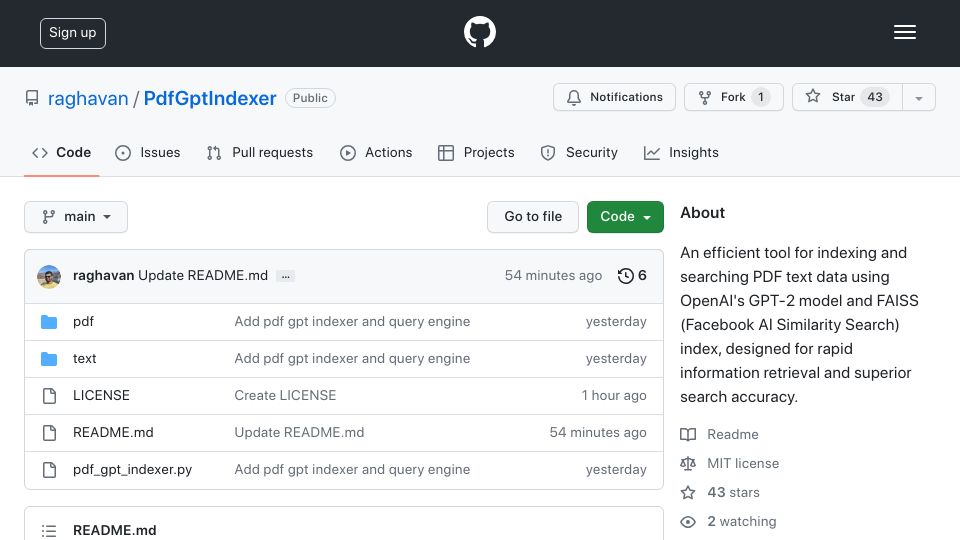Open the Create LICENSE commit message

[285, 396]
